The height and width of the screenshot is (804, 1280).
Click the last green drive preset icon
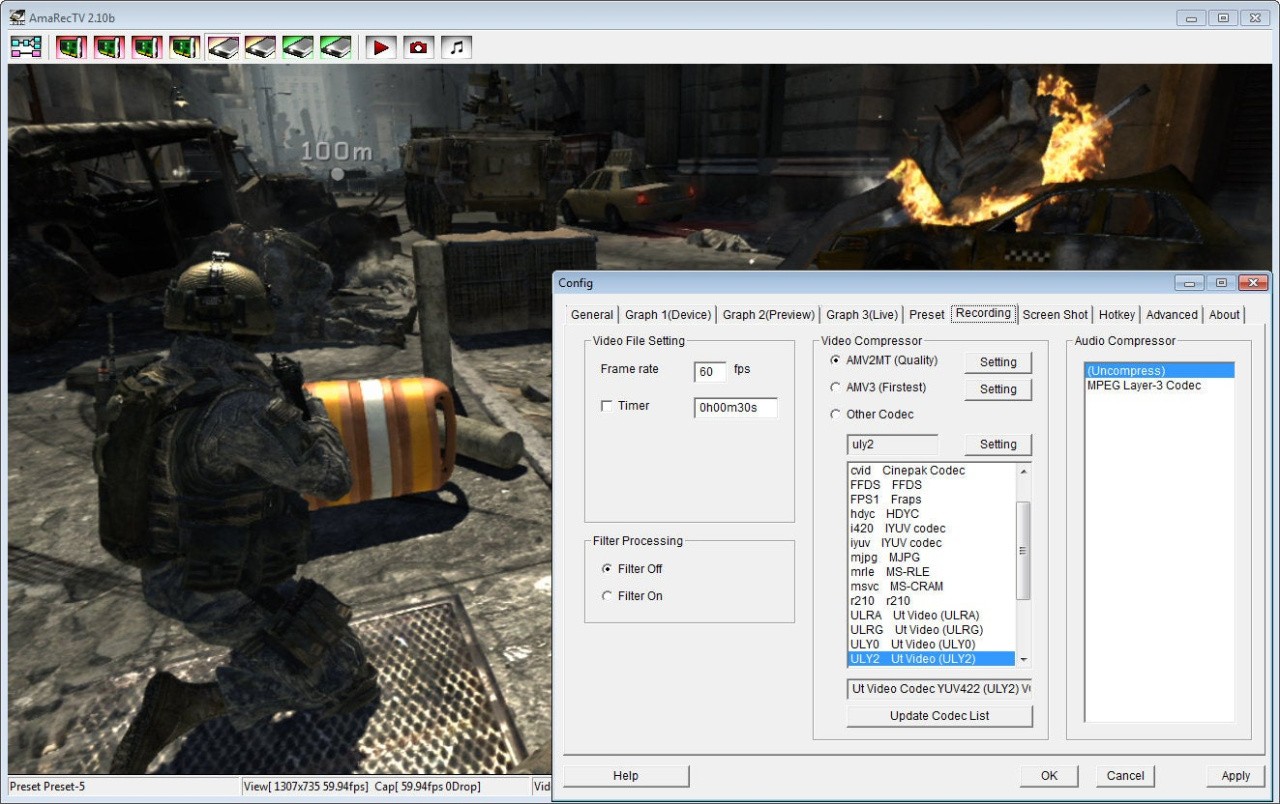(x=336, y=47)
